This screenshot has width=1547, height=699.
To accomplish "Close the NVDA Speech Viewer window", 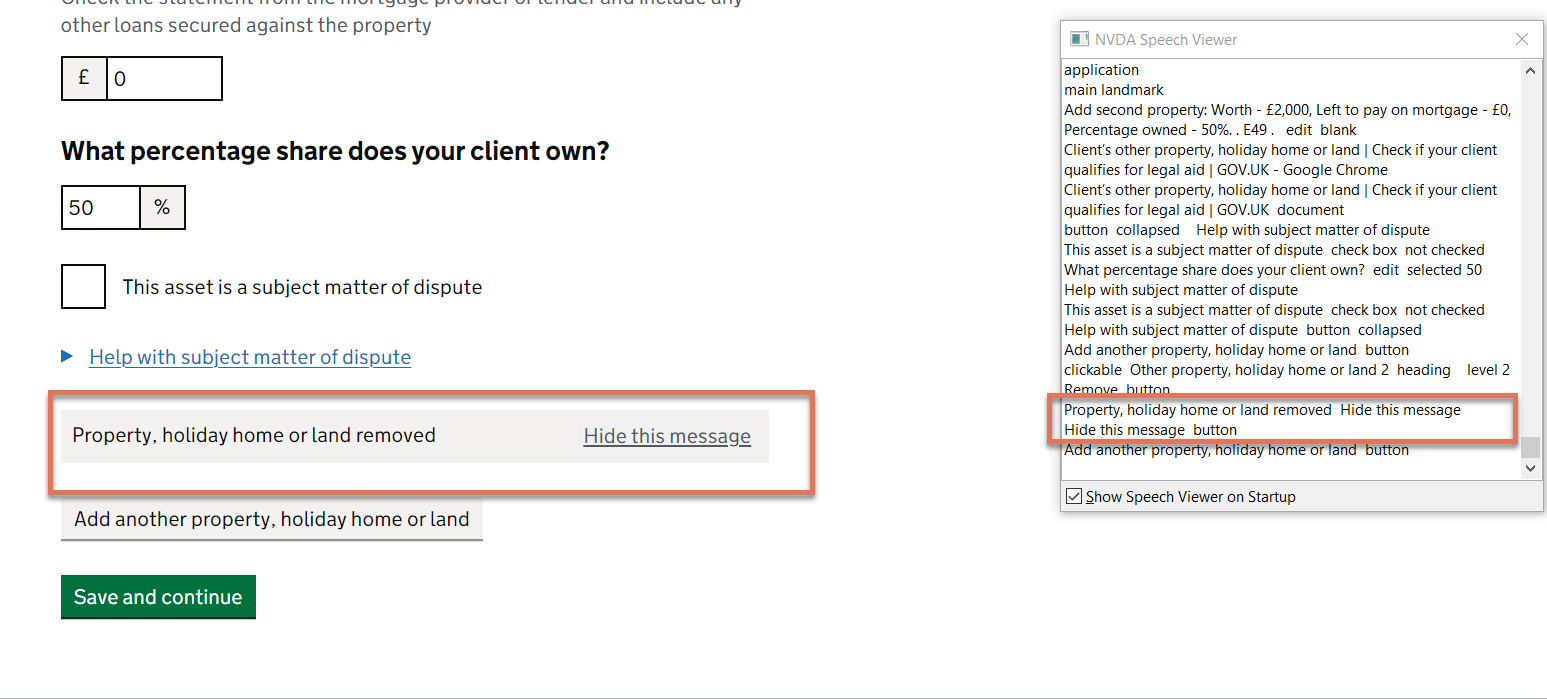I will click(1521, 40).
